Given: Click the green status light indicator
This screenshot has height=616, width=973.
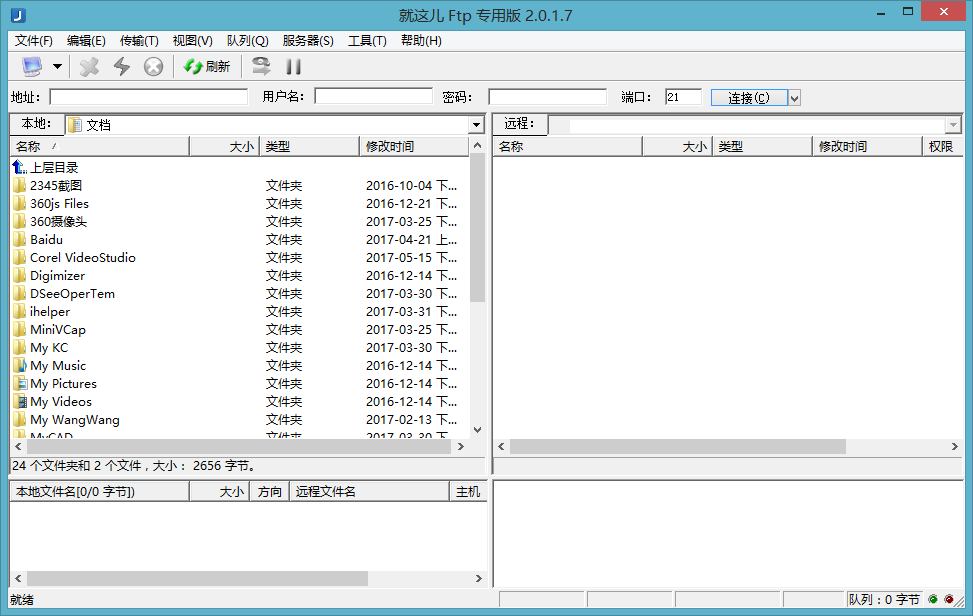Looking at the screenshot, I should (x=933, y=600).
